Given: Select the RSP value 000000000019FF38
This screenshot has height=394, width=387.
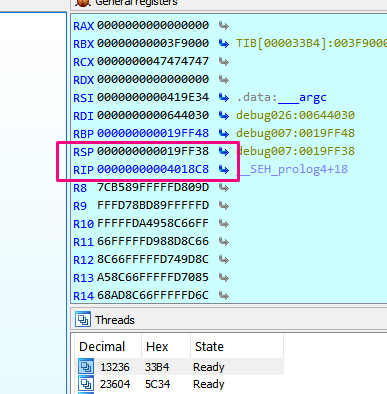Looking at the screenshot, I should point(153,152).
